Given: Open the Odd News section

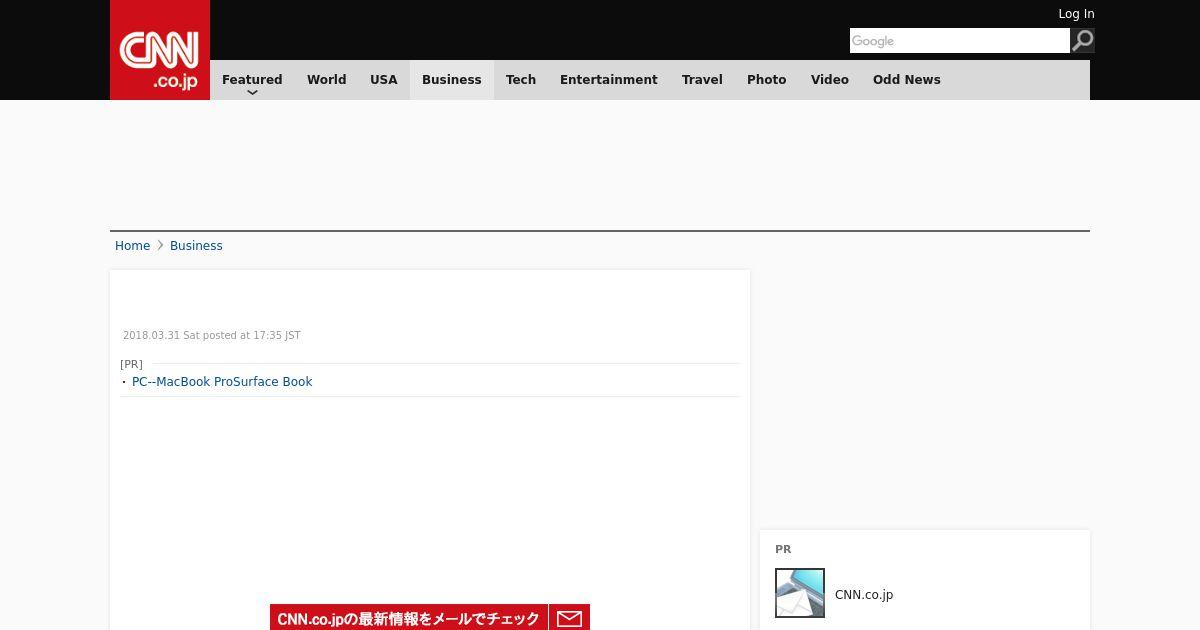Looking at the screenshot, I should coord(907,80).
